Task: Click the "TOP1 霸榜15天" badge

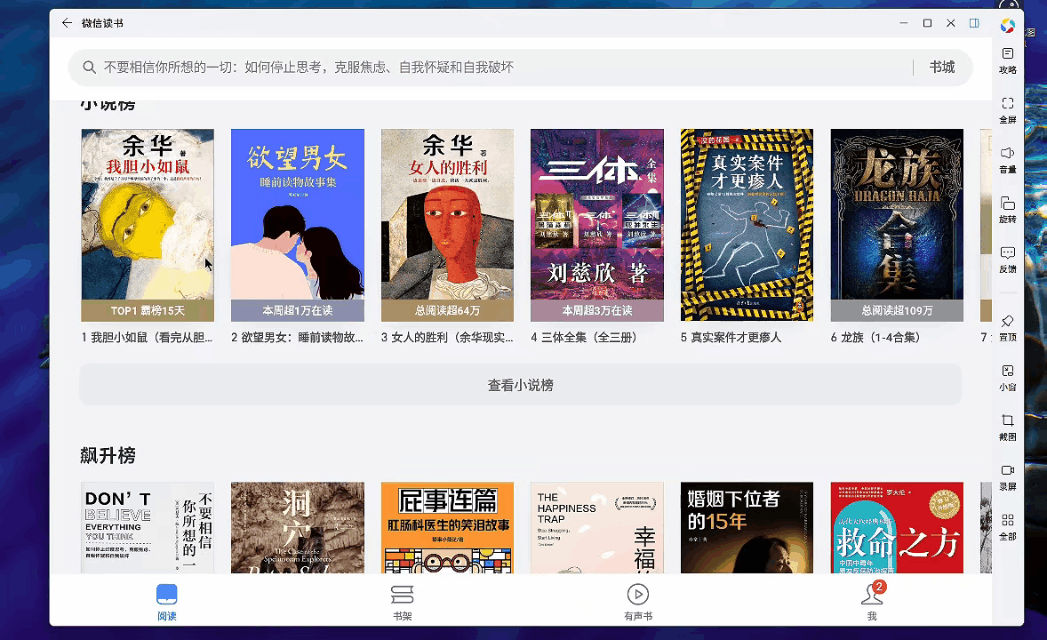Action: coord(148,311)
